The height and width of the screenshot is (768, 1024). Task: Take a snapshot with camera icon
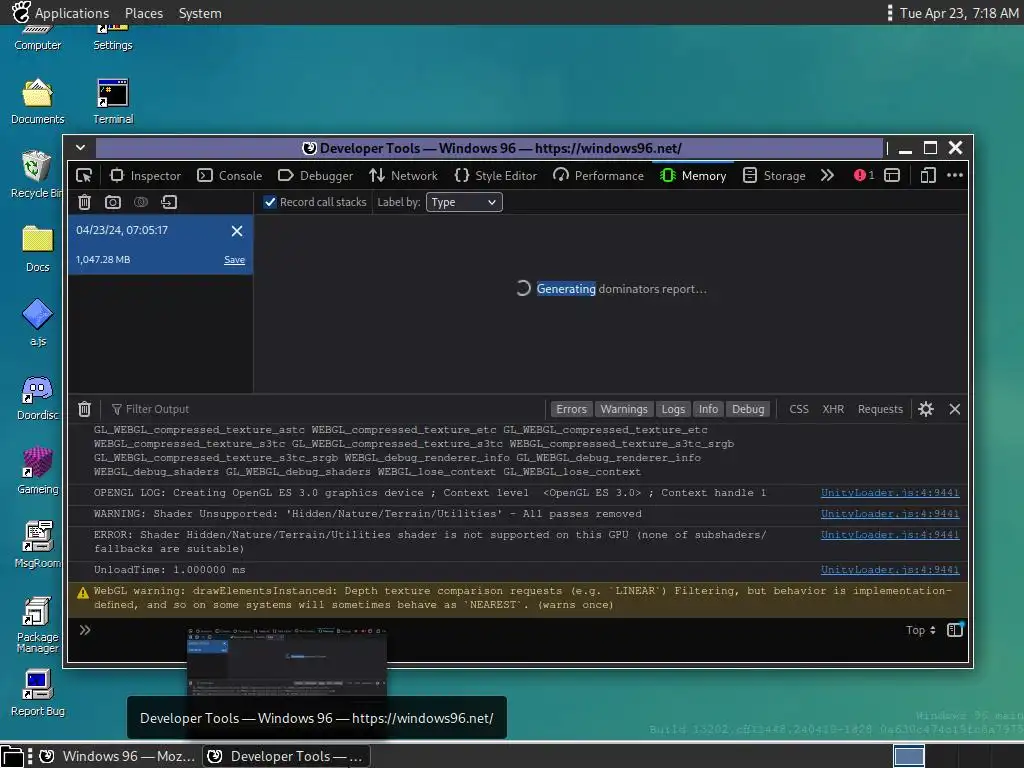(x=113, y=202)
